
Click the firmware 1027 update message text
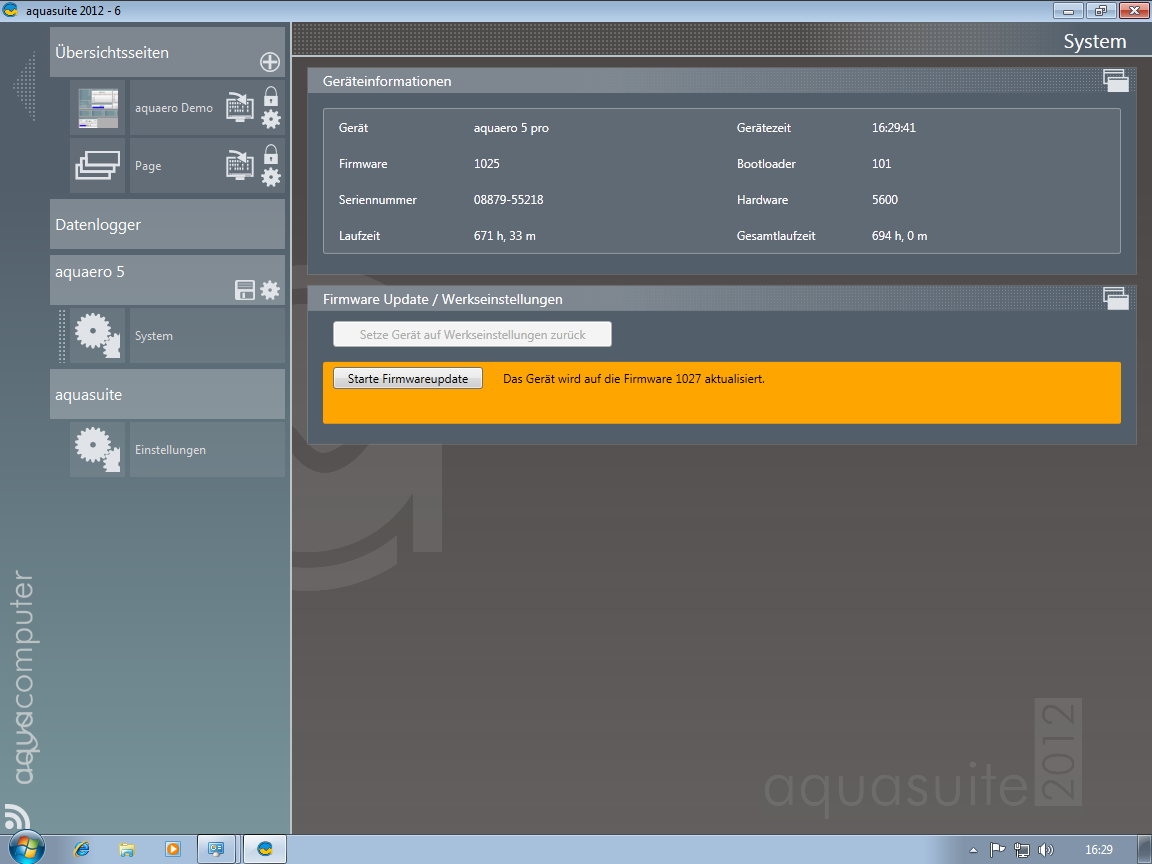tap(634, 379)
